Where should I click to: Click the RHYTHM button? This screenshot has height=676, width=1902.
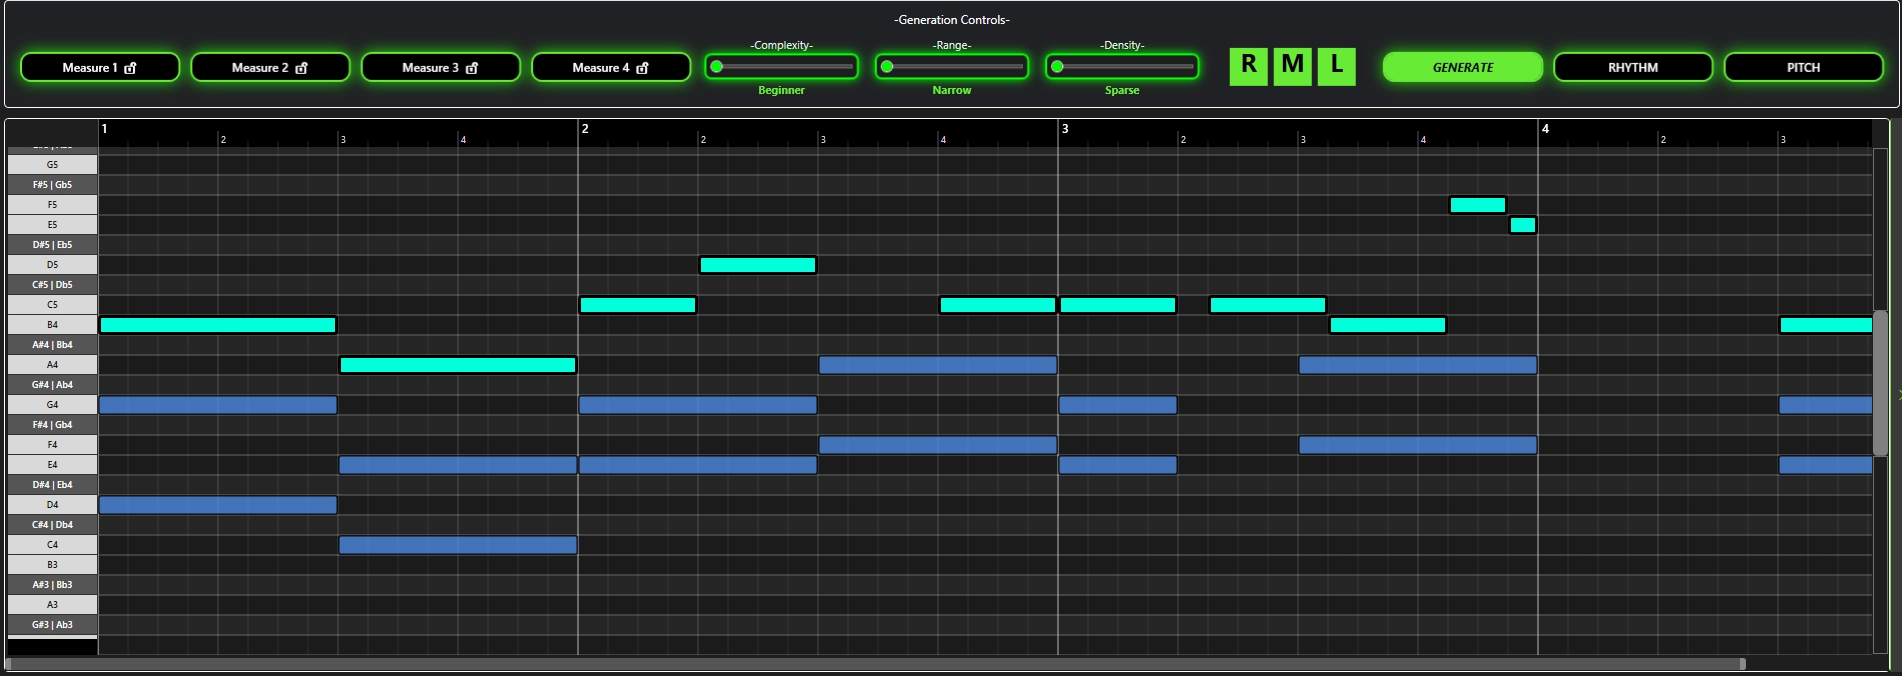(x=1633, y=67)
